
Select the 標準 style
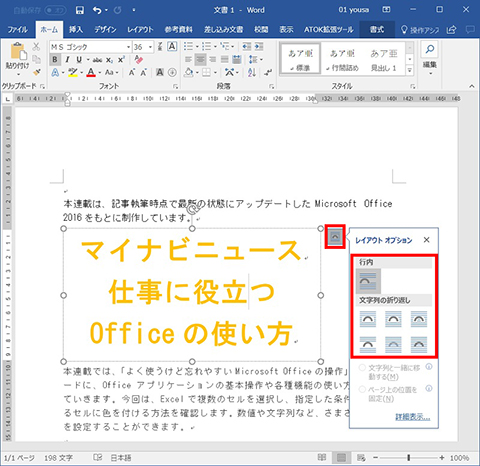pos(300,60)
